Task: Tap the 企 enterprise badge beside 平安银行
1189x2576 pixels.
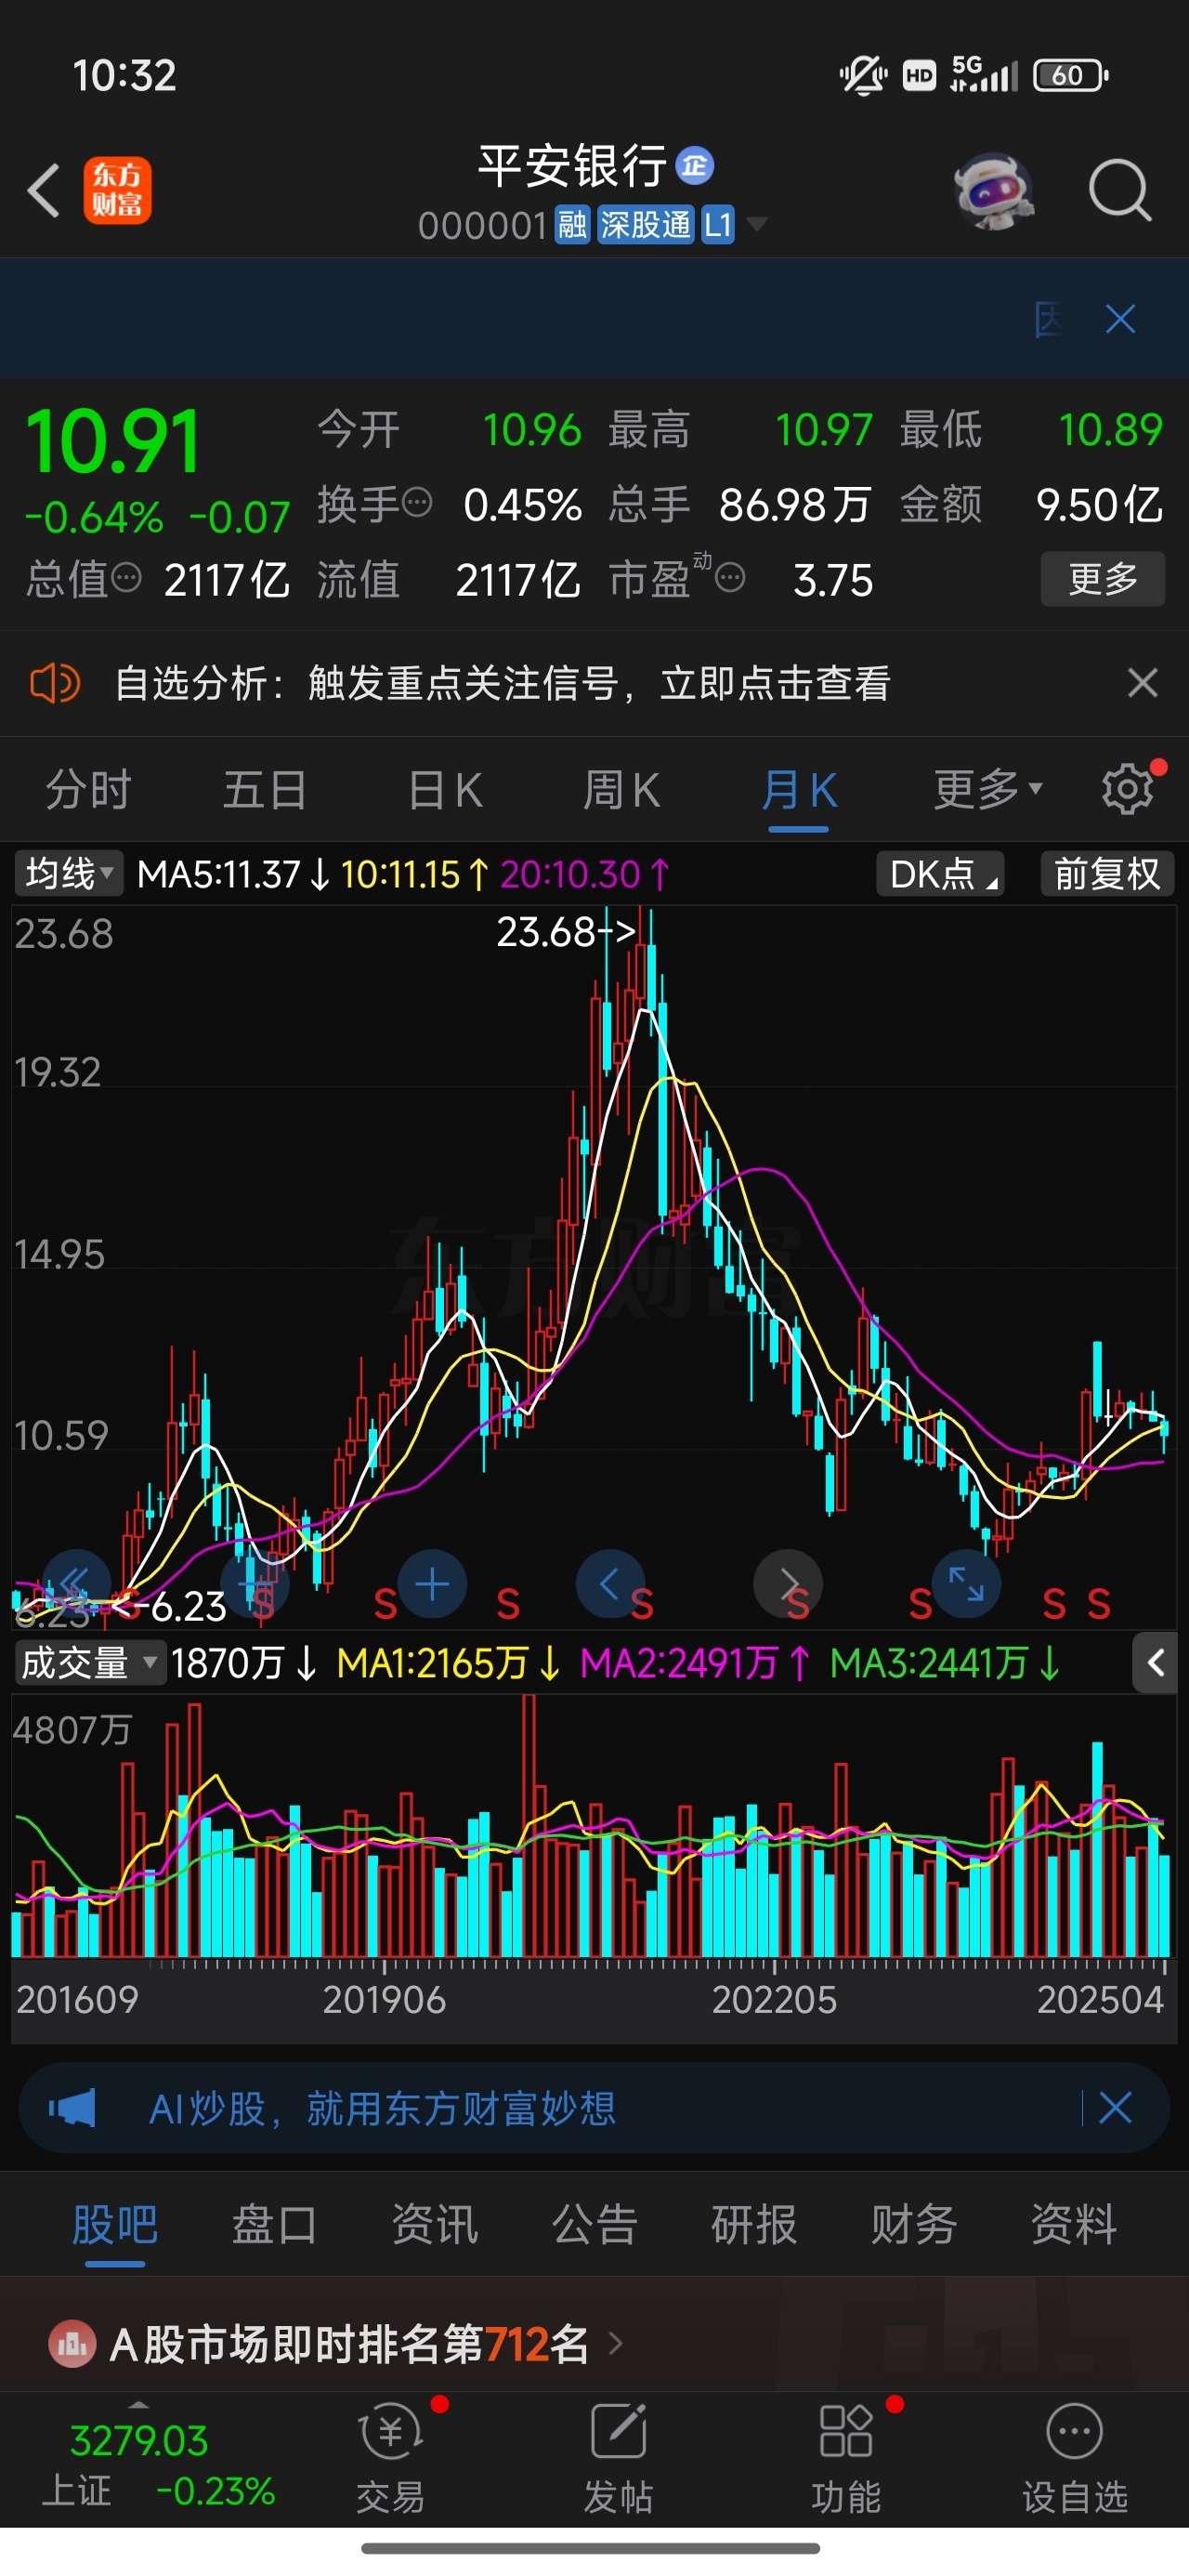Action: [x=695, y=166]
